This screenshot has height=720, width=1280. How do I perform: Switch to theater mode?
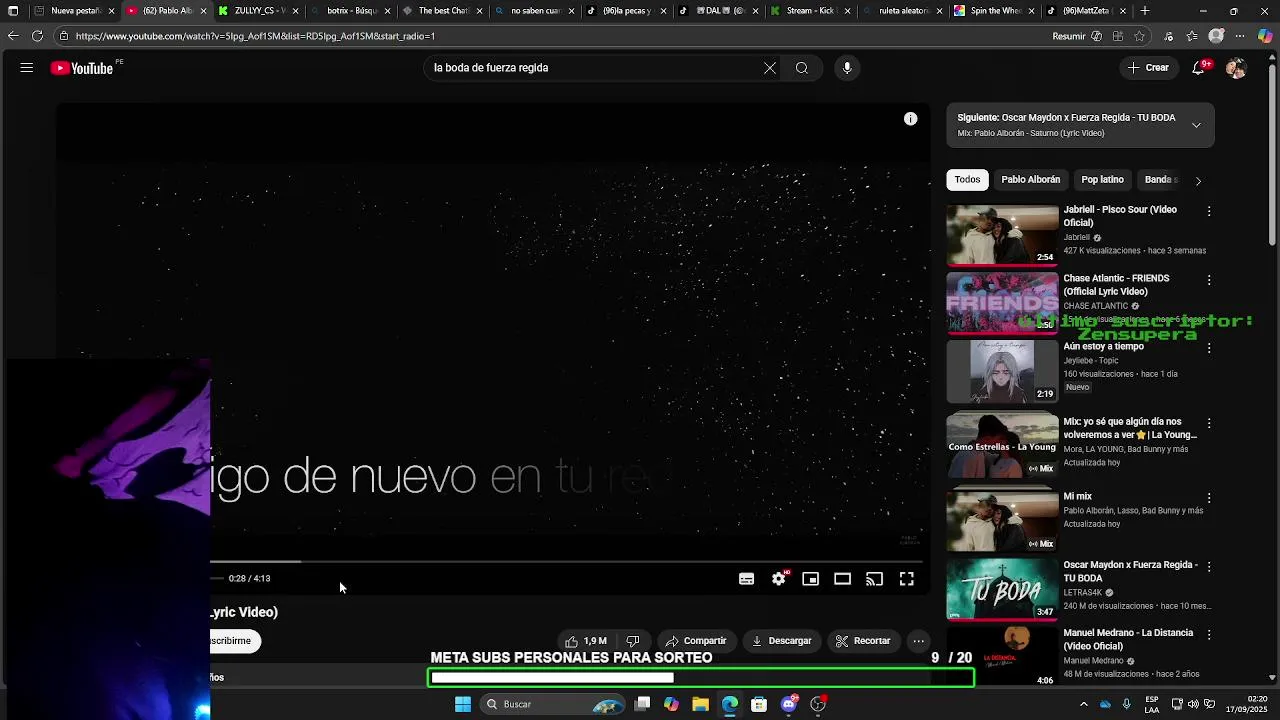pyautogui.click(x=843, y=579)
